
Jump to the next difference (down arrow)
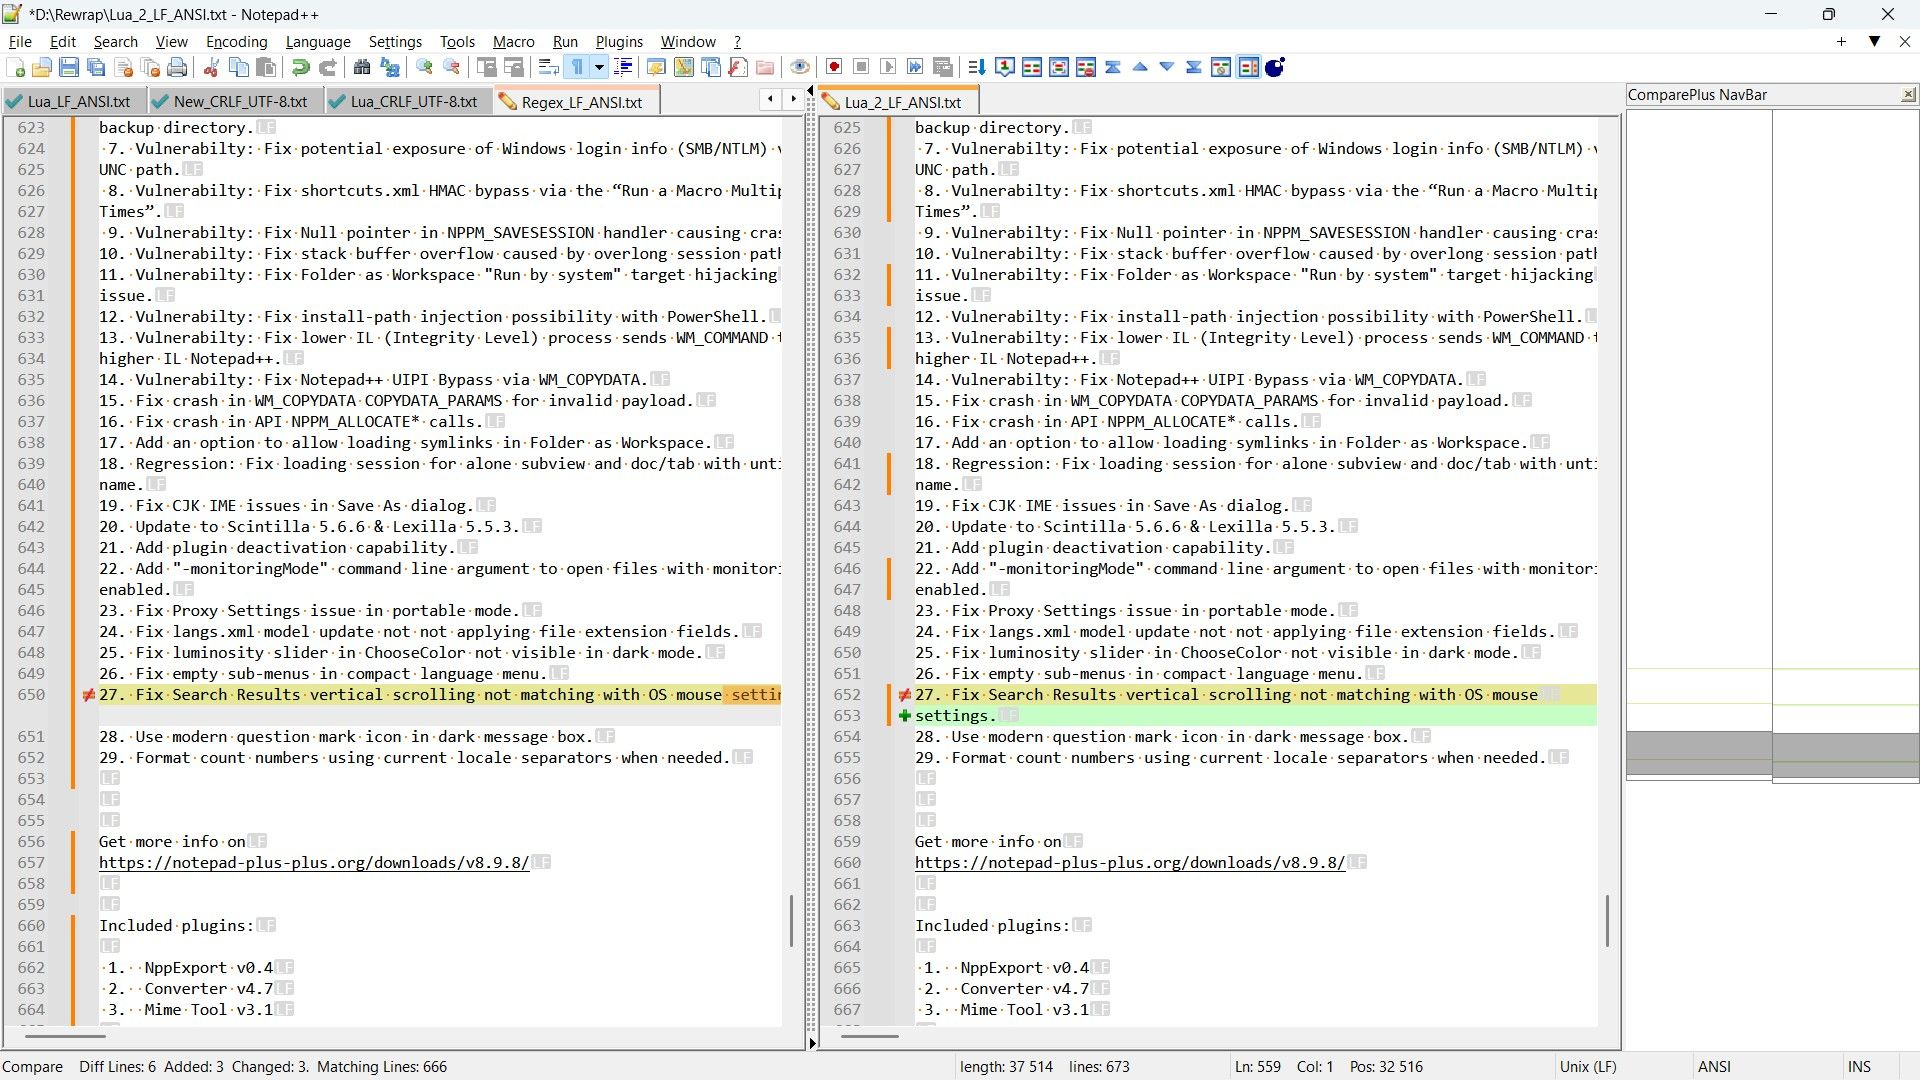[x=1167, y=67]
